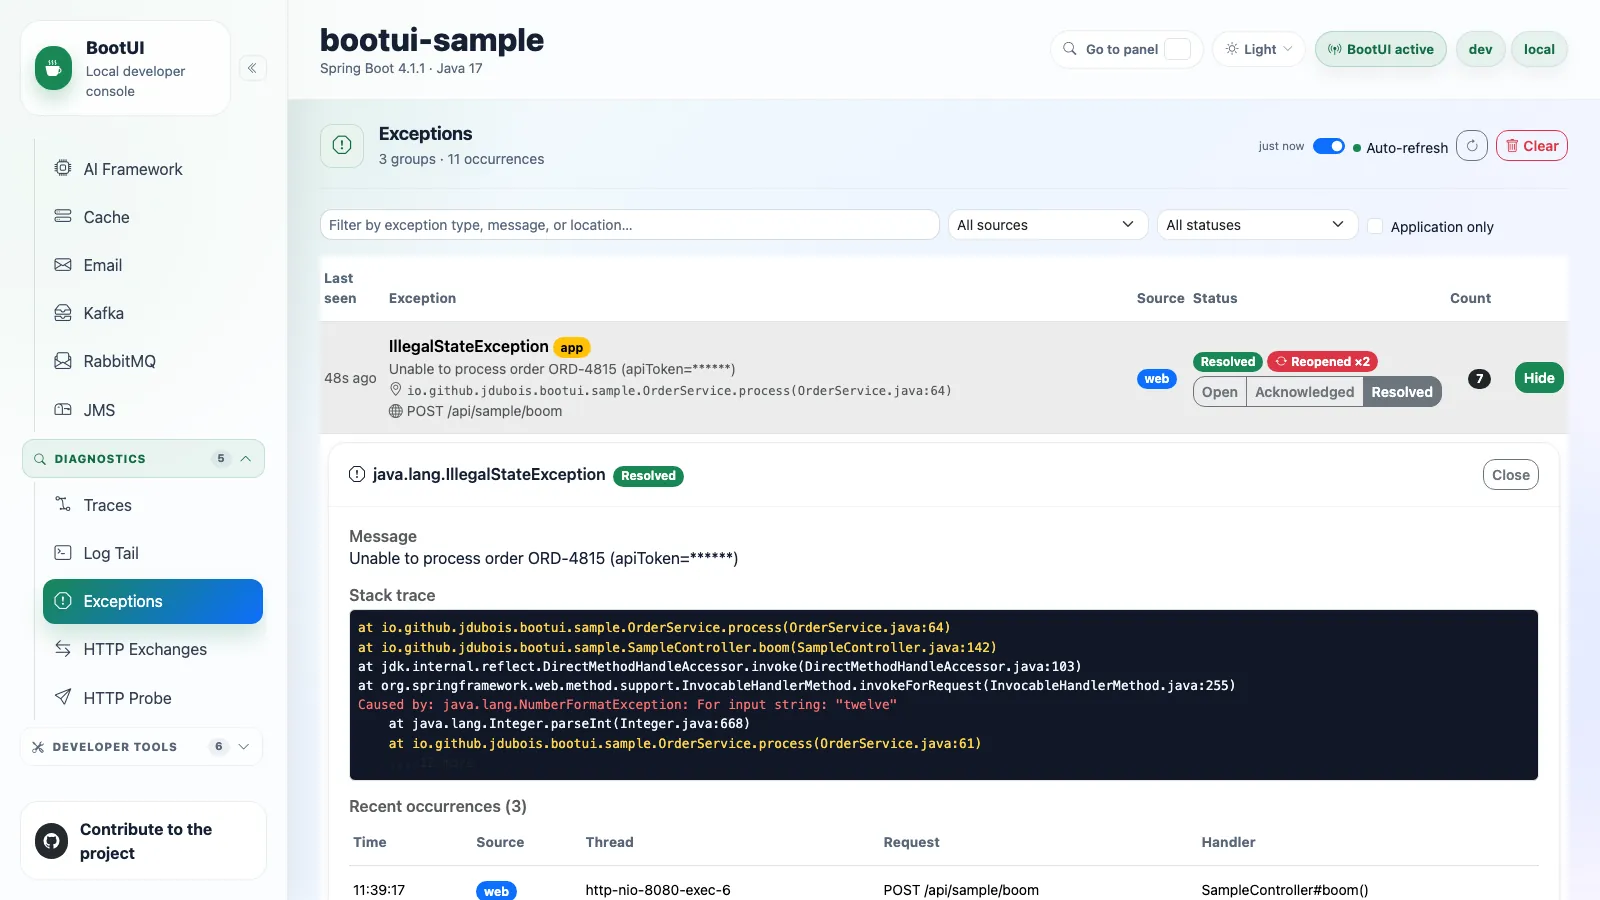Click the HTTP Probe paper-plane icon
The width and height of the screenshot is (1600, 900).
coord(63,697)
